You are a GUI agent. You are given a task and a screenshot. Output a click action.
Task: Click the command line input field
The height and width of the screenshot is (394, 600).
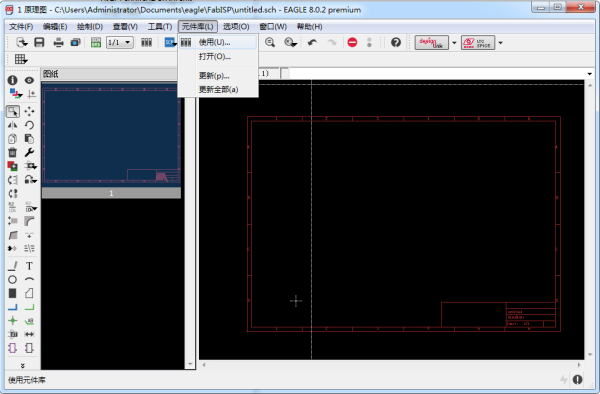(436, 73)
